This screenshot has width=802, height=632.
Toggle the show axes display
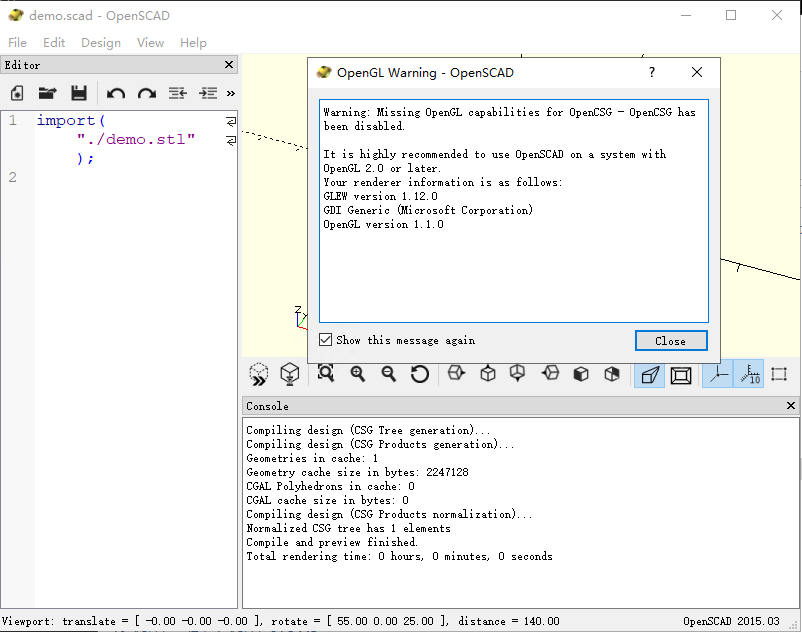coord(717,373)
